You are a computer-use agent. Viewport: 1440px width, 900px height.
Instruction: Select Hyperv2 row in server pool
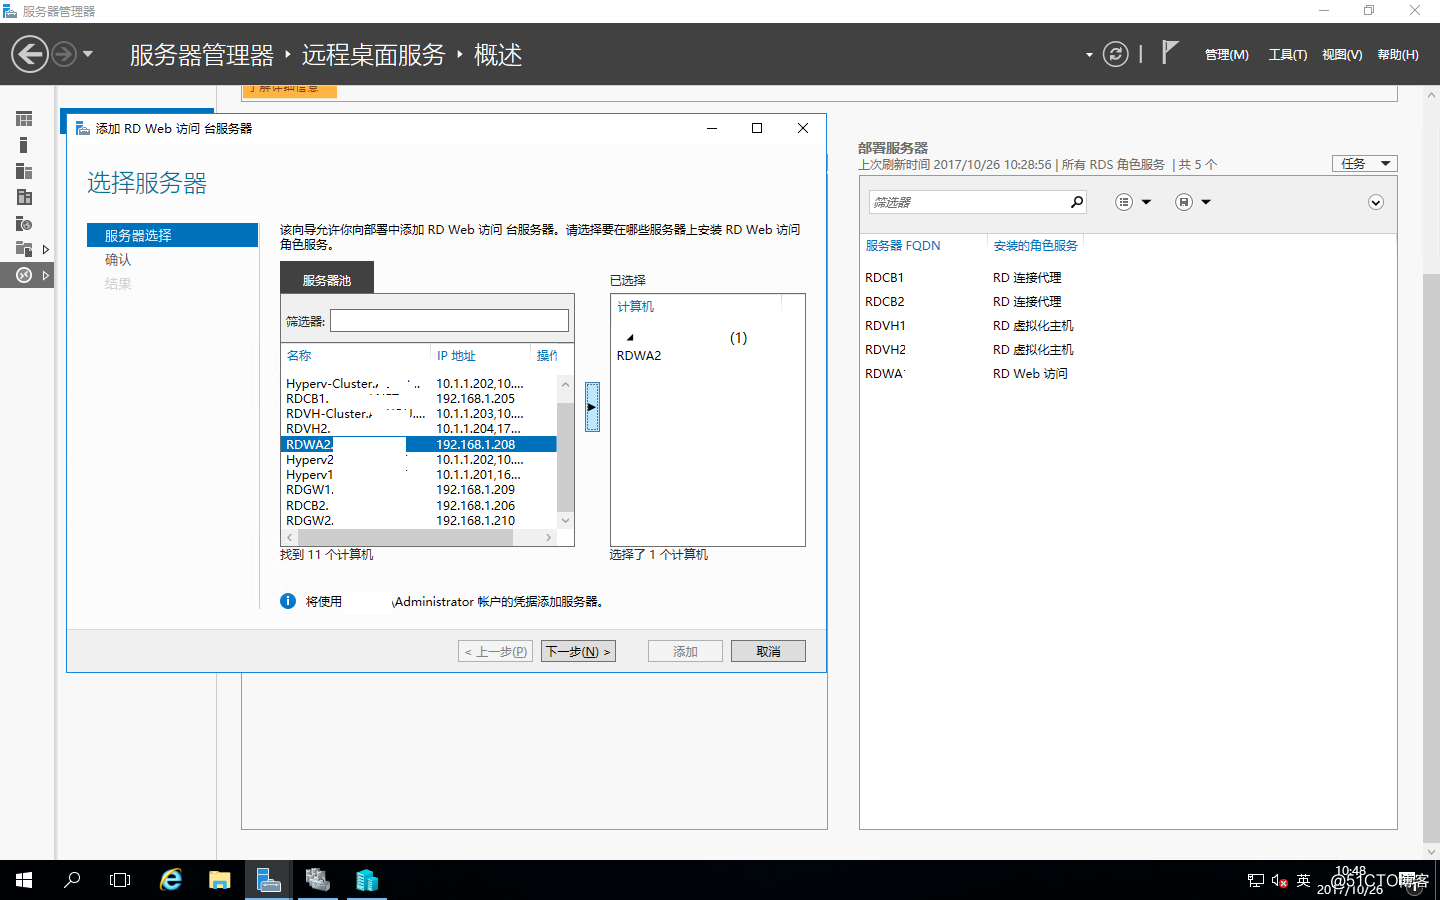coord(419,459)
